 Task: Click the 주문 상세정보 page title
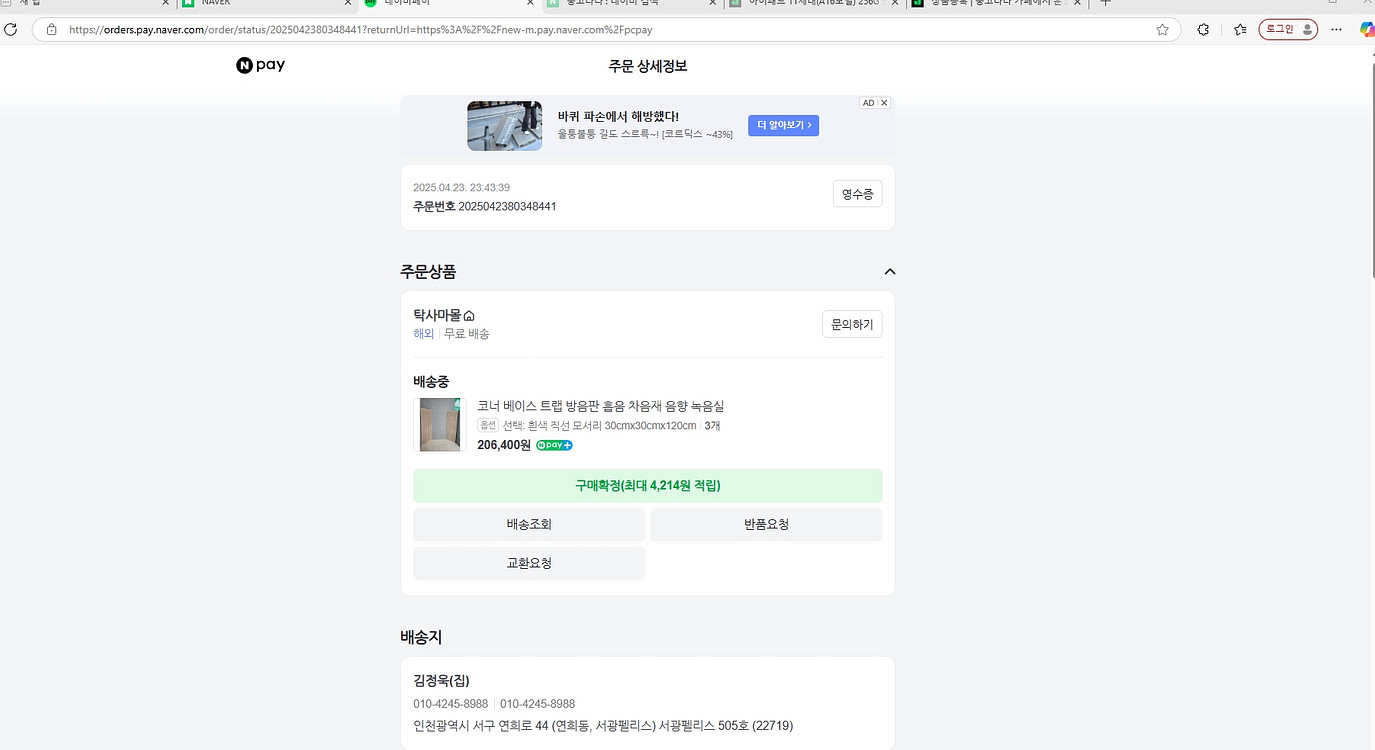tap(648, 66)
